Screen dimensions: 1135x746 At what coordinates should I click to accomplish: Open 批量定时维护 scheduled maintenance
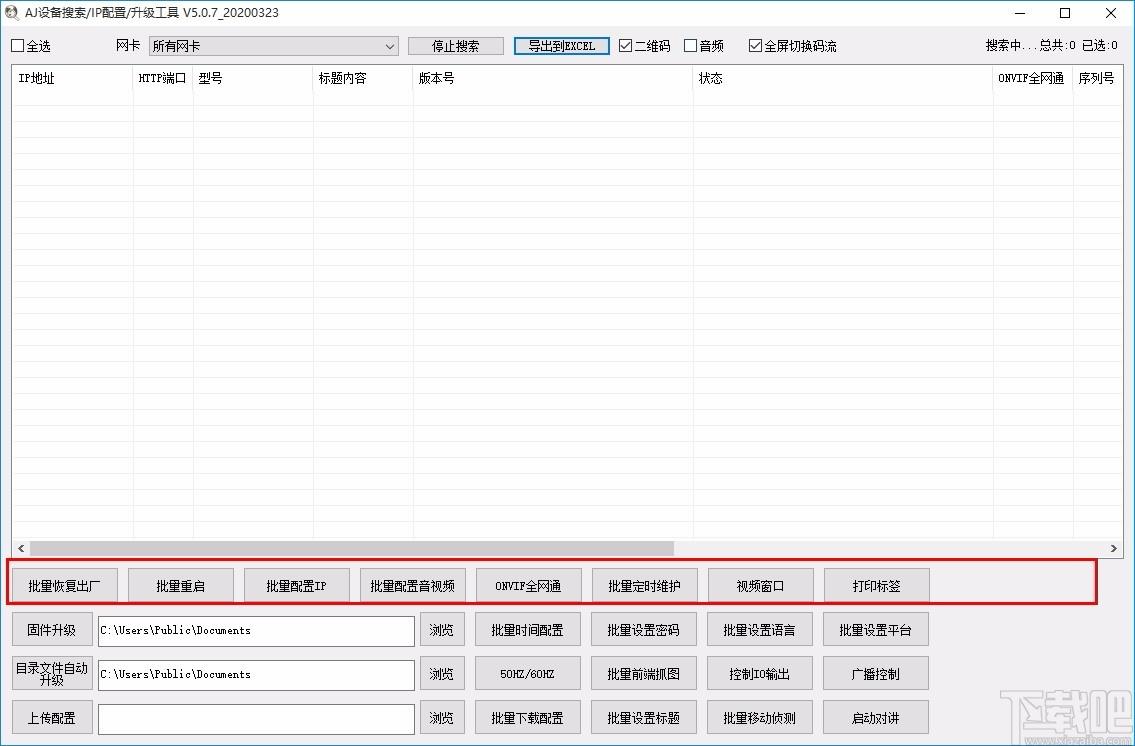[x=644, y=585]
